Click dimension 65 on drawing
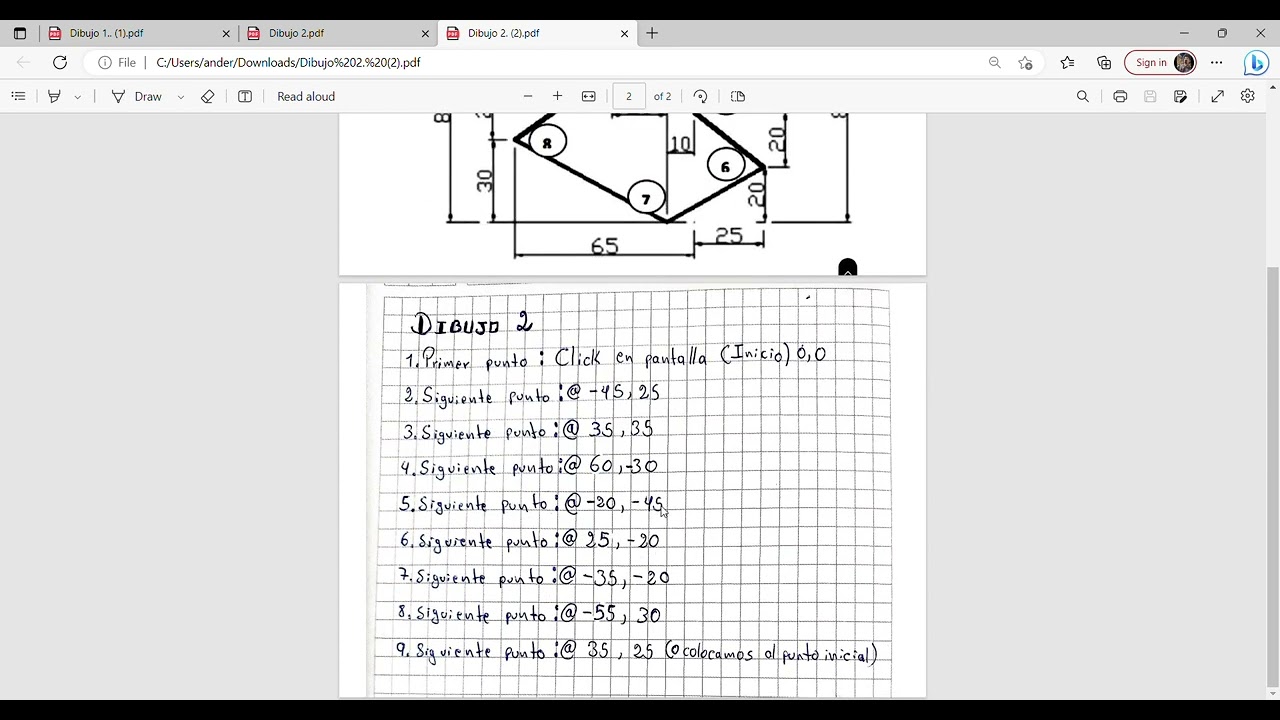Screen dimensions: 1280x720 click(604, 245)
